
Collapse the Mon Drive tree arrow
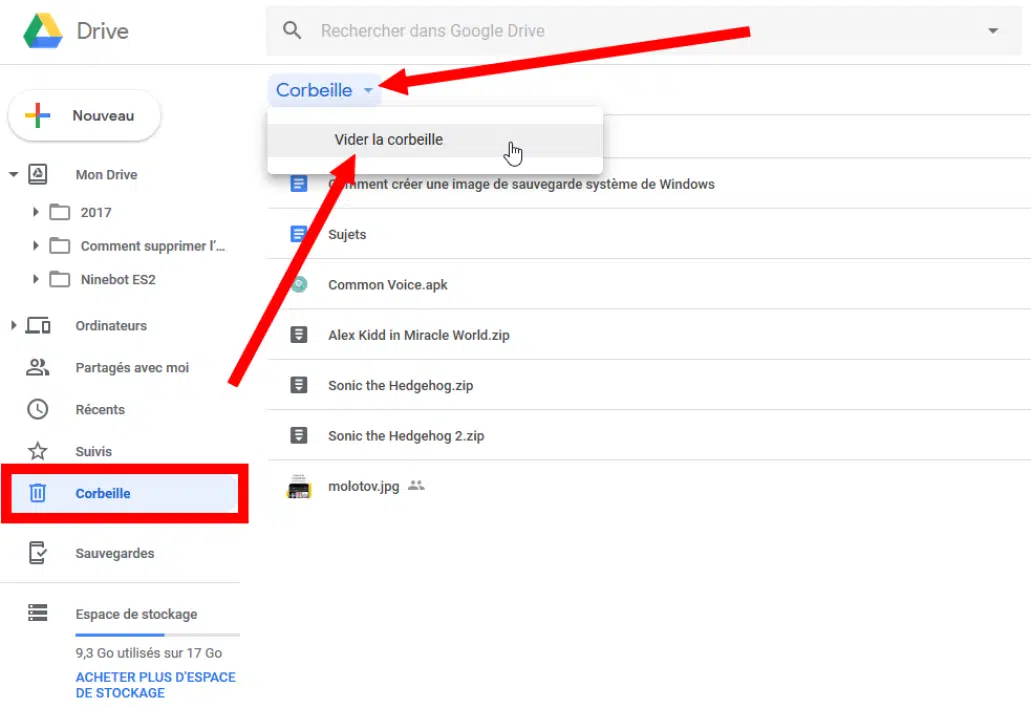[13, 175]
